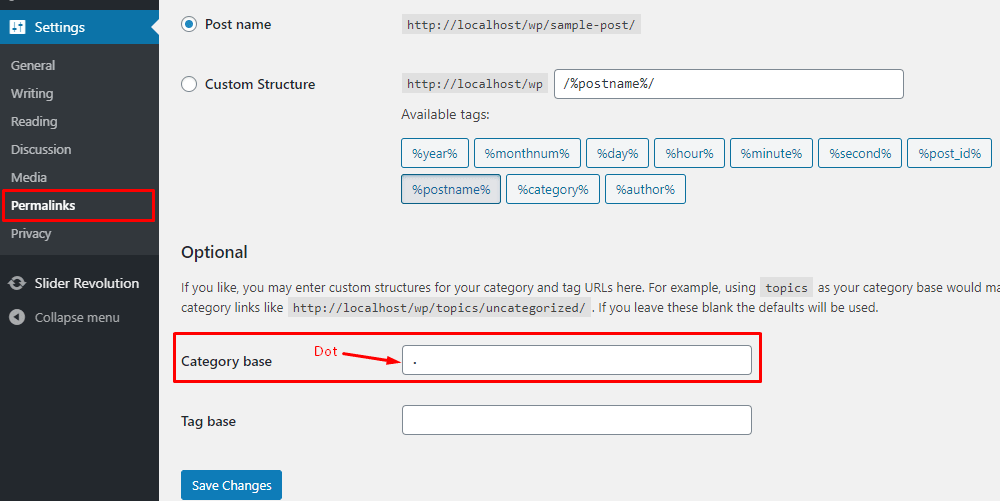Open Permalinks settings page
The height and width of the screenshot is (501, 1000).
click(43, 206)
